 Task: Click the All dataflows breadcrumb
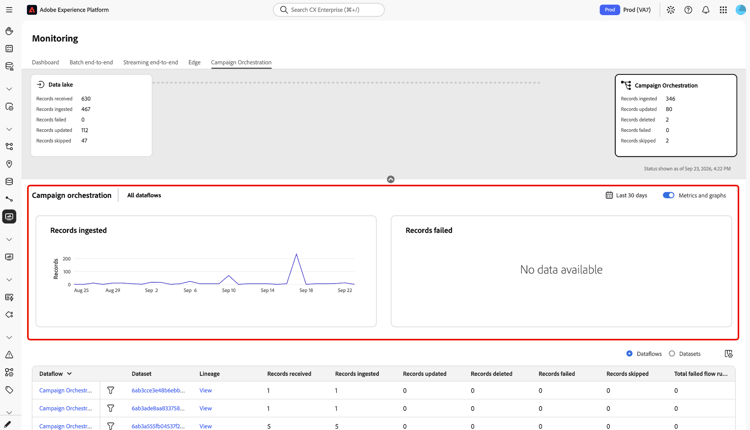click(144, 195)
